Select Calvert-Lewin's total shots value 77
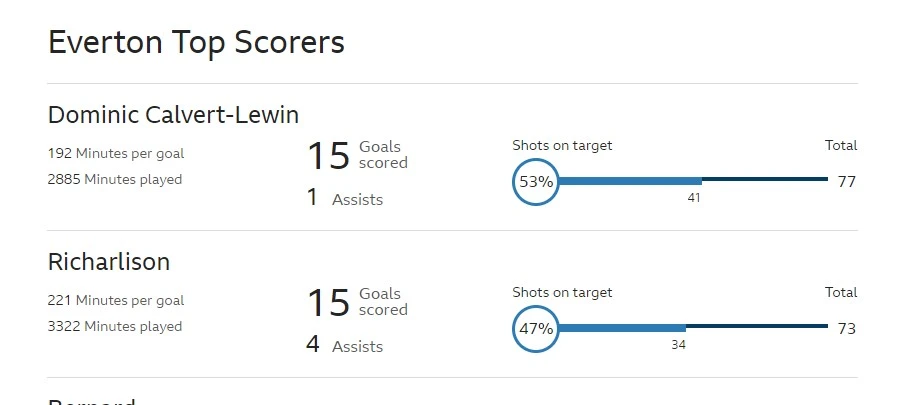 pyautogui.click(x=846, y=181)
